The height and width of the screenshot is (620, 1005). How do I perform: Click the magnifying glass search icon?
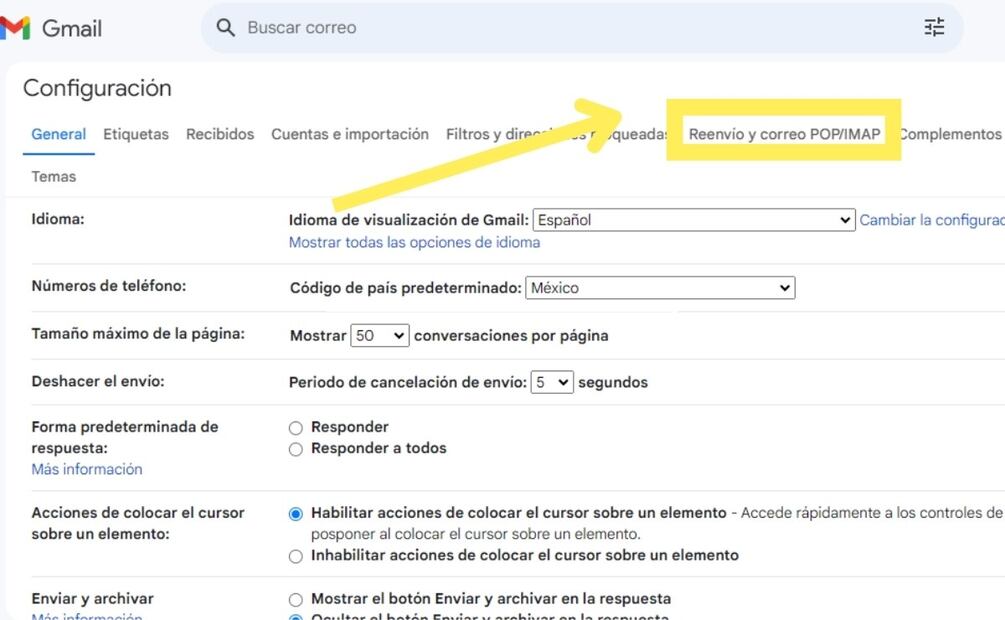tap(227, 28)
